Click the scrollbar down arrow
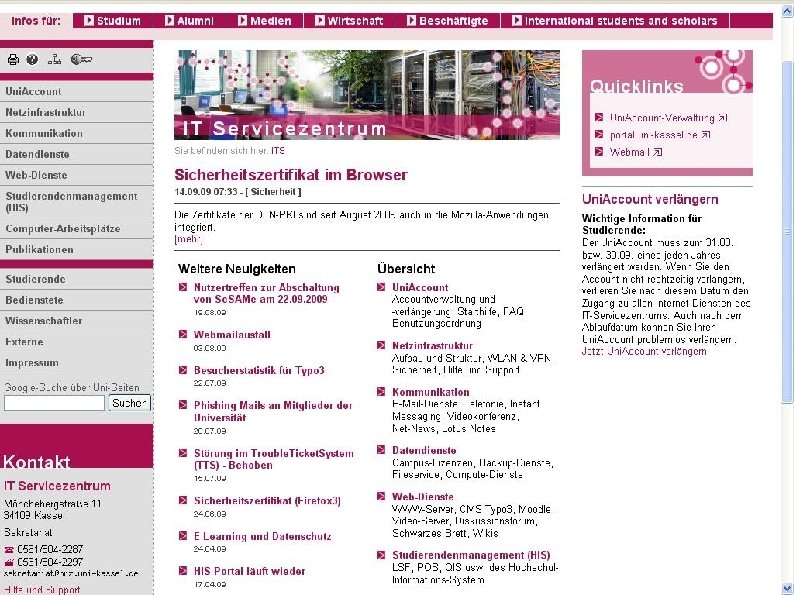The height and width of the screenshot is (595, 794). click(x=787, y=589)
